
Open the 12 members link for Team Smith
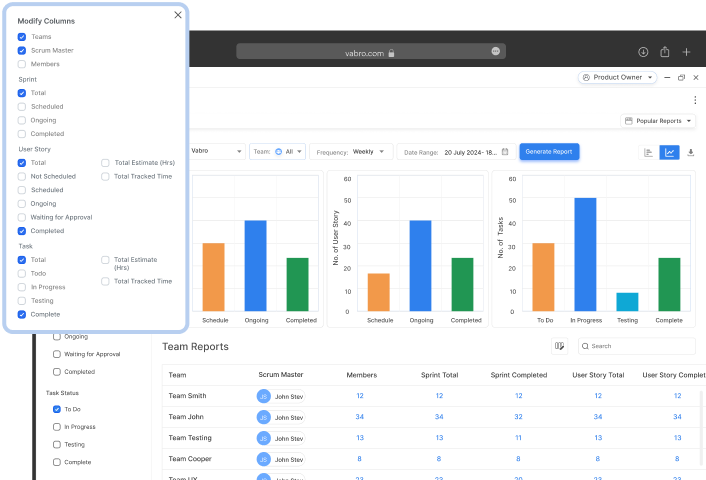[359, 396]
